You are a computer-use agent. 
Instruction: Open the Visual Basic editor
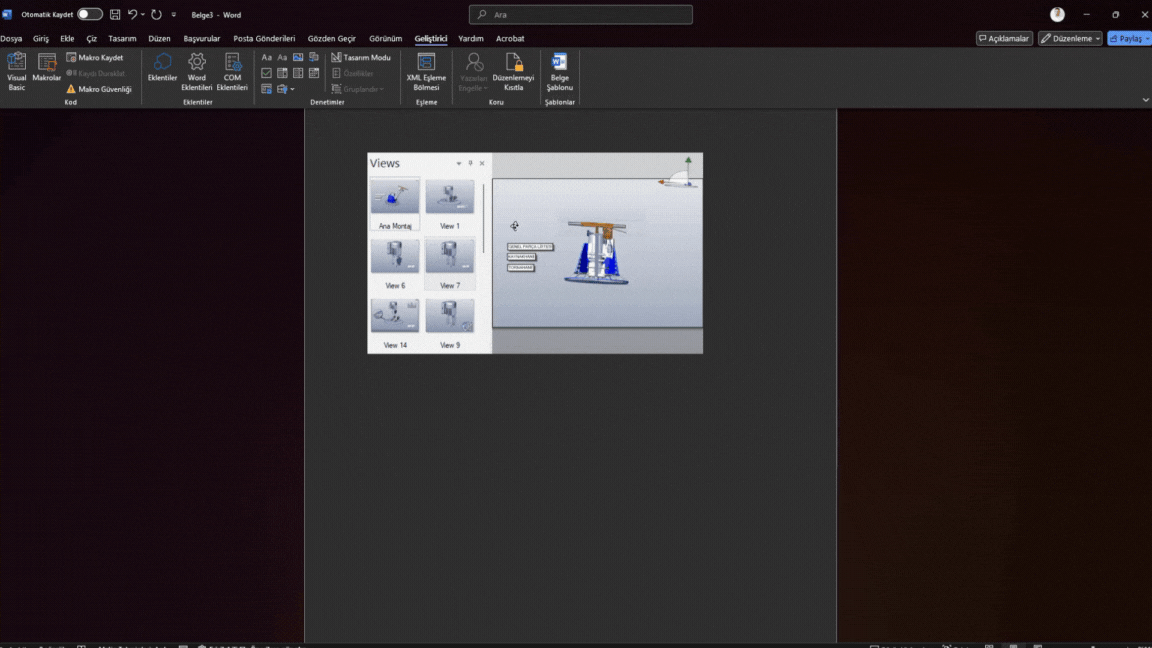(x=17, y=71)
